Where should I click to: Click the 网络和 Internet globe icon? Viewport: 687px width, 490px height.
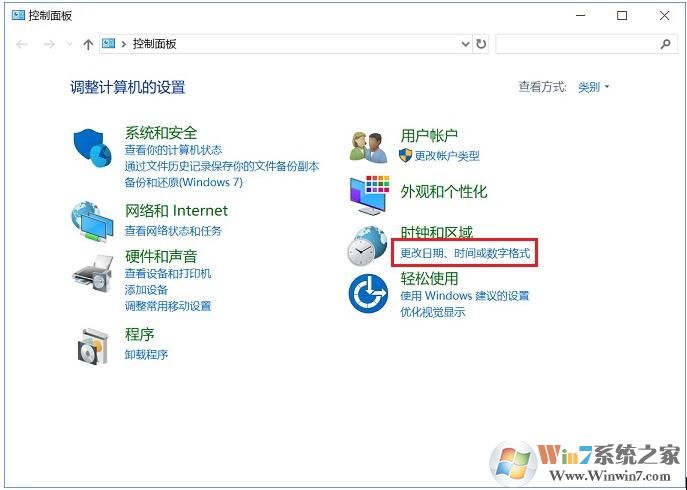[92, 222]
